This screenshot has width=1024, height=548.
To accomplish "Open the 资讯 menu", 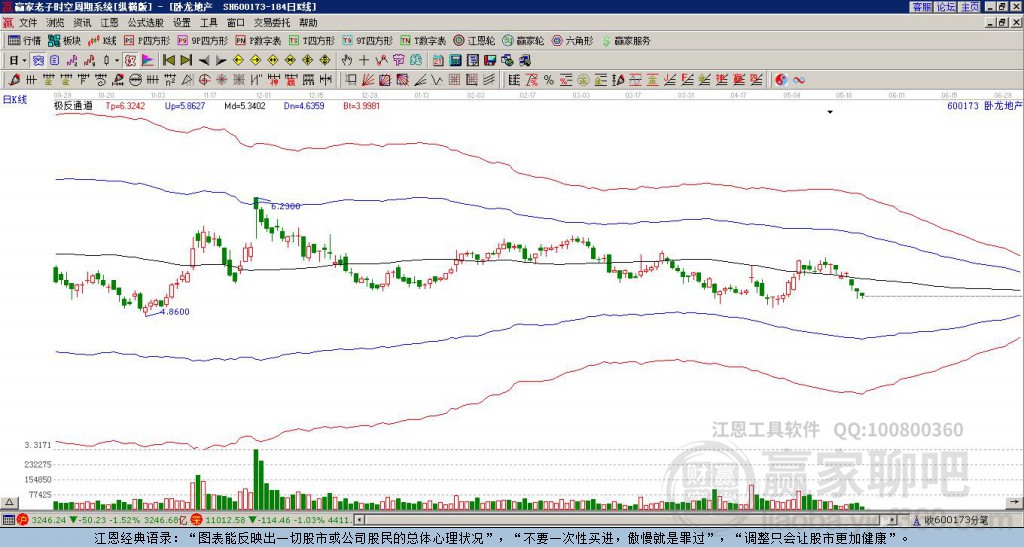I will (x=82, y=23).
